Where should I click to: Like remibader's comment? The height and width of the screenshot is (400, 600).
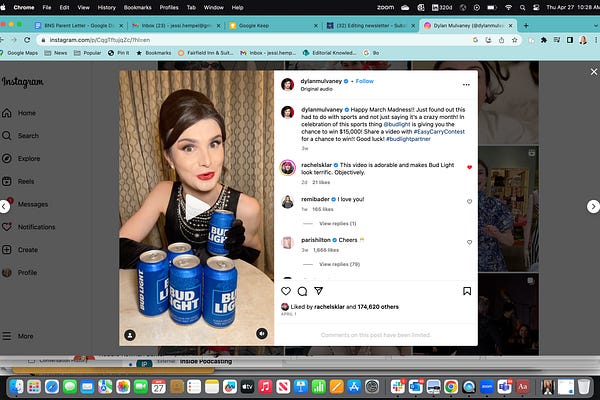[x=470, y=201]
